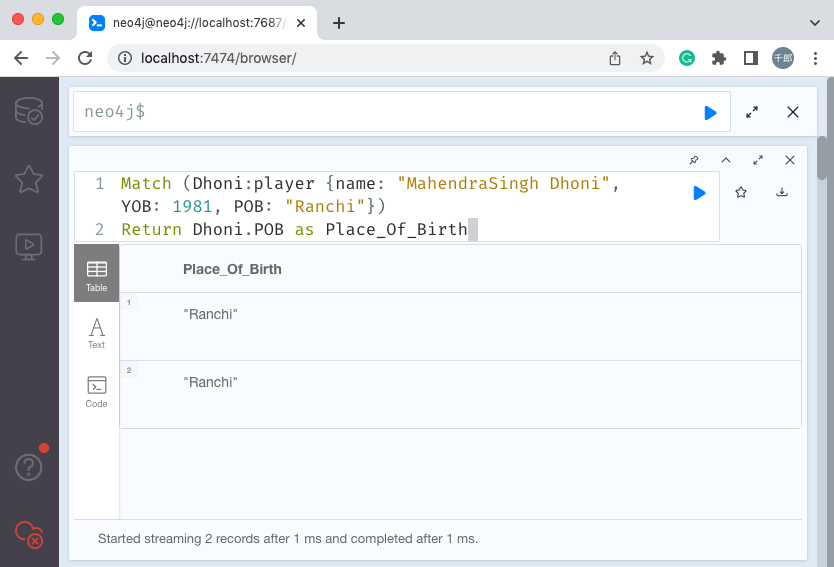Open the Chrome Extensions puzzle menu
Screen dimensions: 834x567
click(x=719, y=58)
